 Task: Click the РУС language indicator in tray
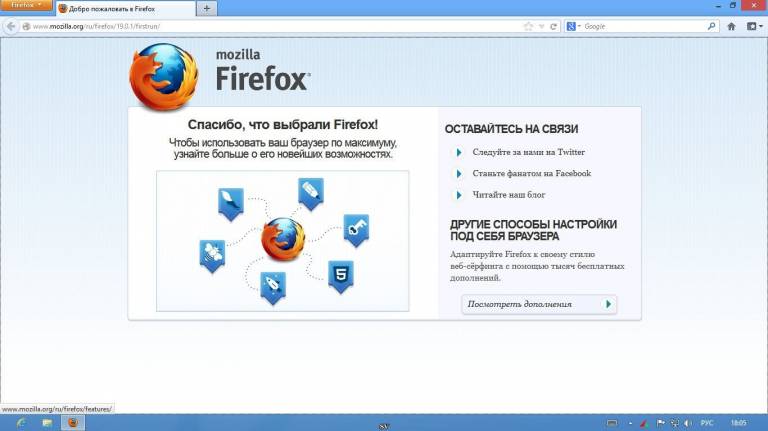tap(706, 423)
